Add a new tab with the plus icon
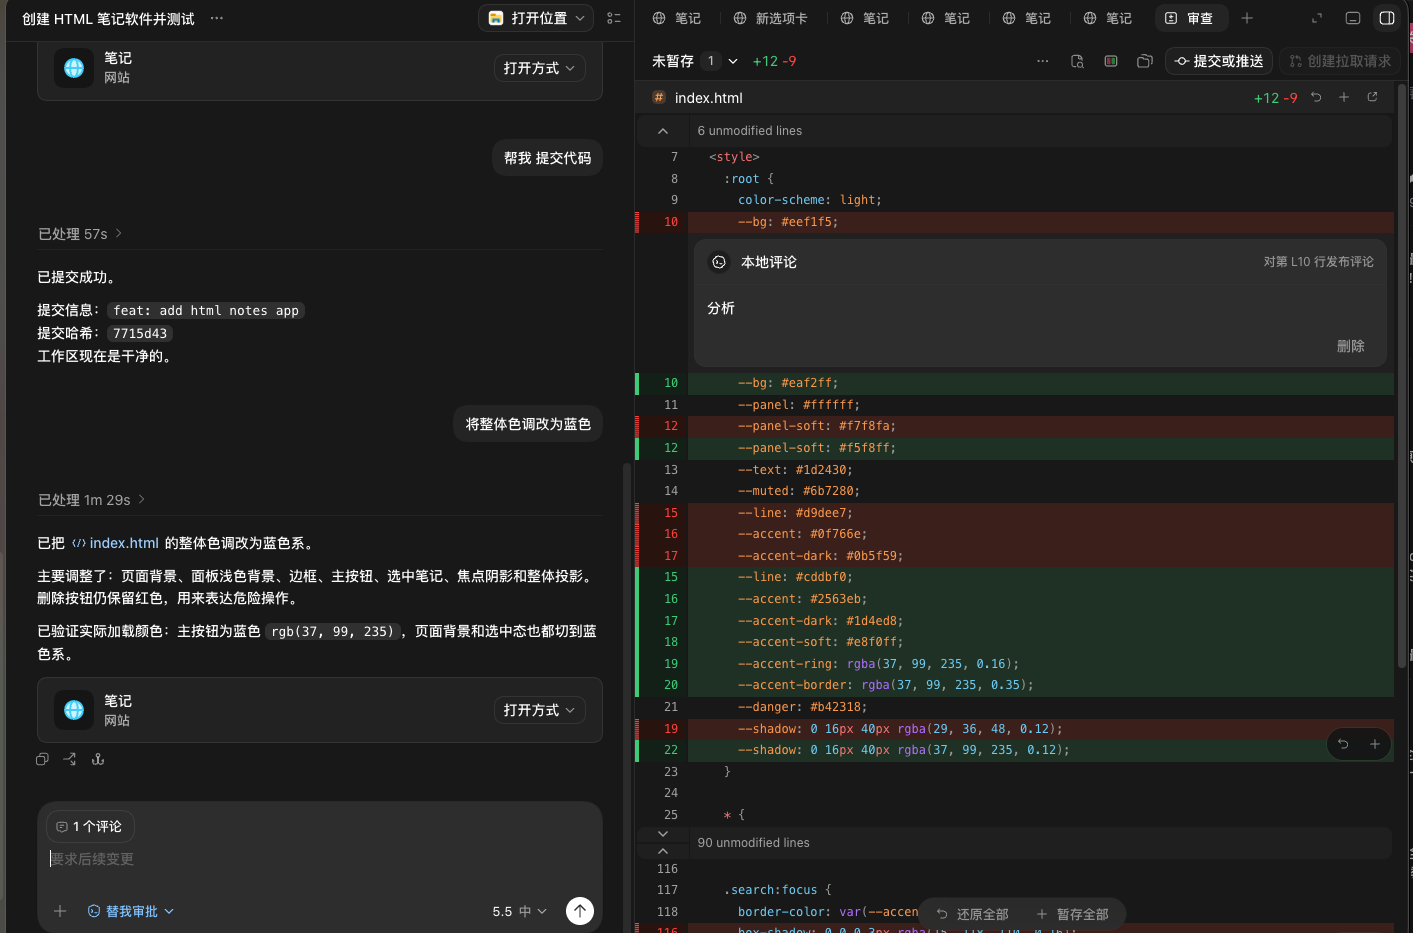Screen dimensions: 1413x933 (x=1247, y=18)
